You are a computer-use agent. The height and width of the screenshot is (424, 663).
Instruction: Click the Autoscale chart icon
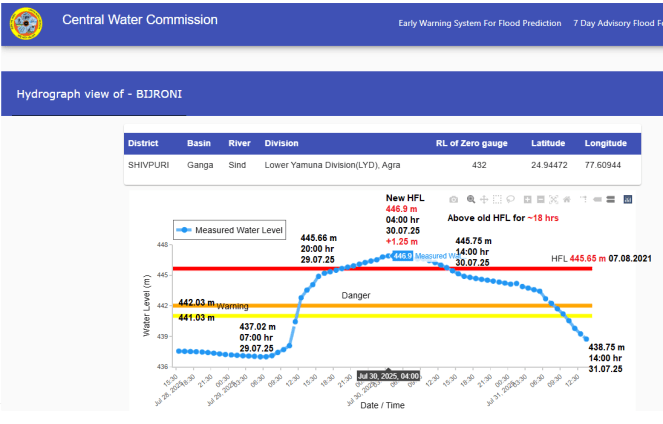coord(553,200)
